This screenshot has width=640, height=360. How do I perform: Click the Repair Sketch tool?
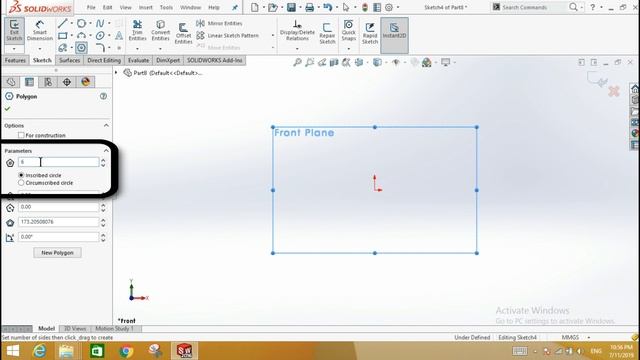coord(327,33)
